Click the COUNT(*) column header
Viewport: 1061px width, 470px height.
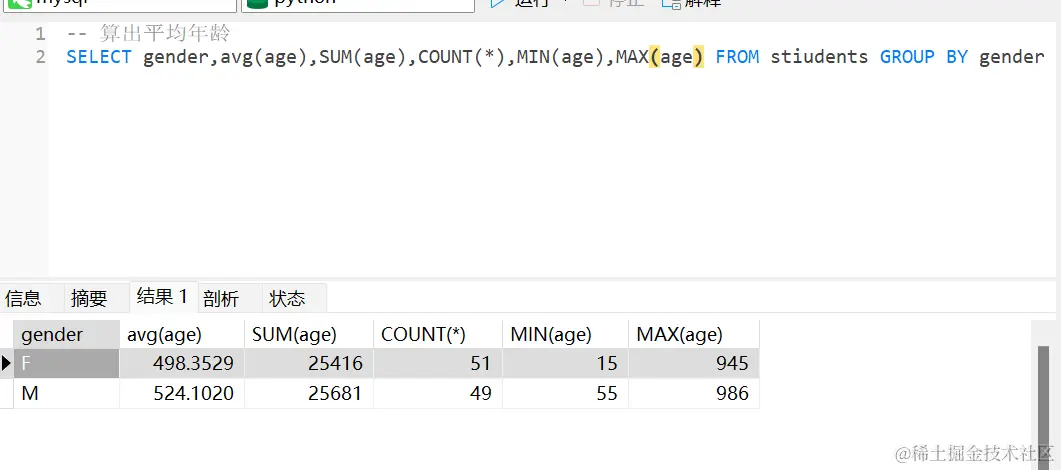pyautogui.click(x=438, y=334)
